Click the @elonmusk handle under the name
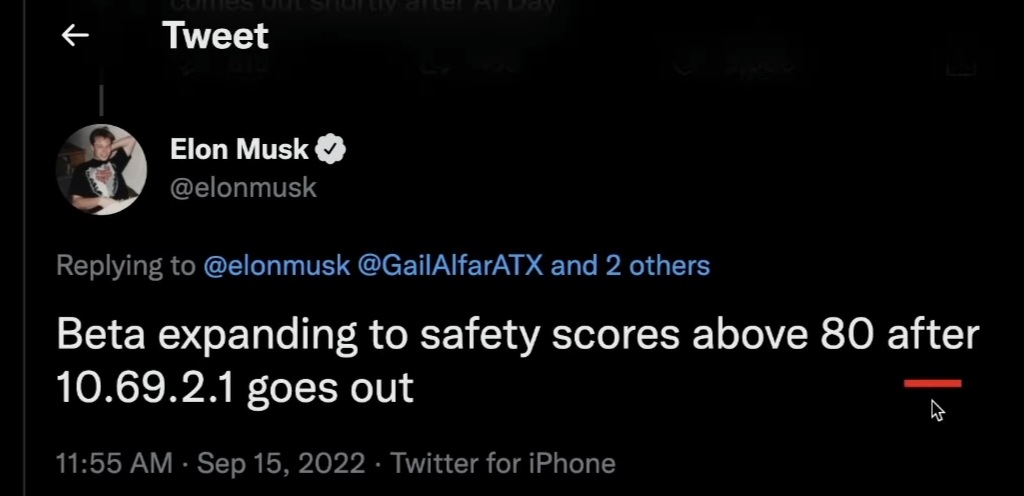Image resolution: width=1024 pixels, height=496 pixels. point(244,188)
